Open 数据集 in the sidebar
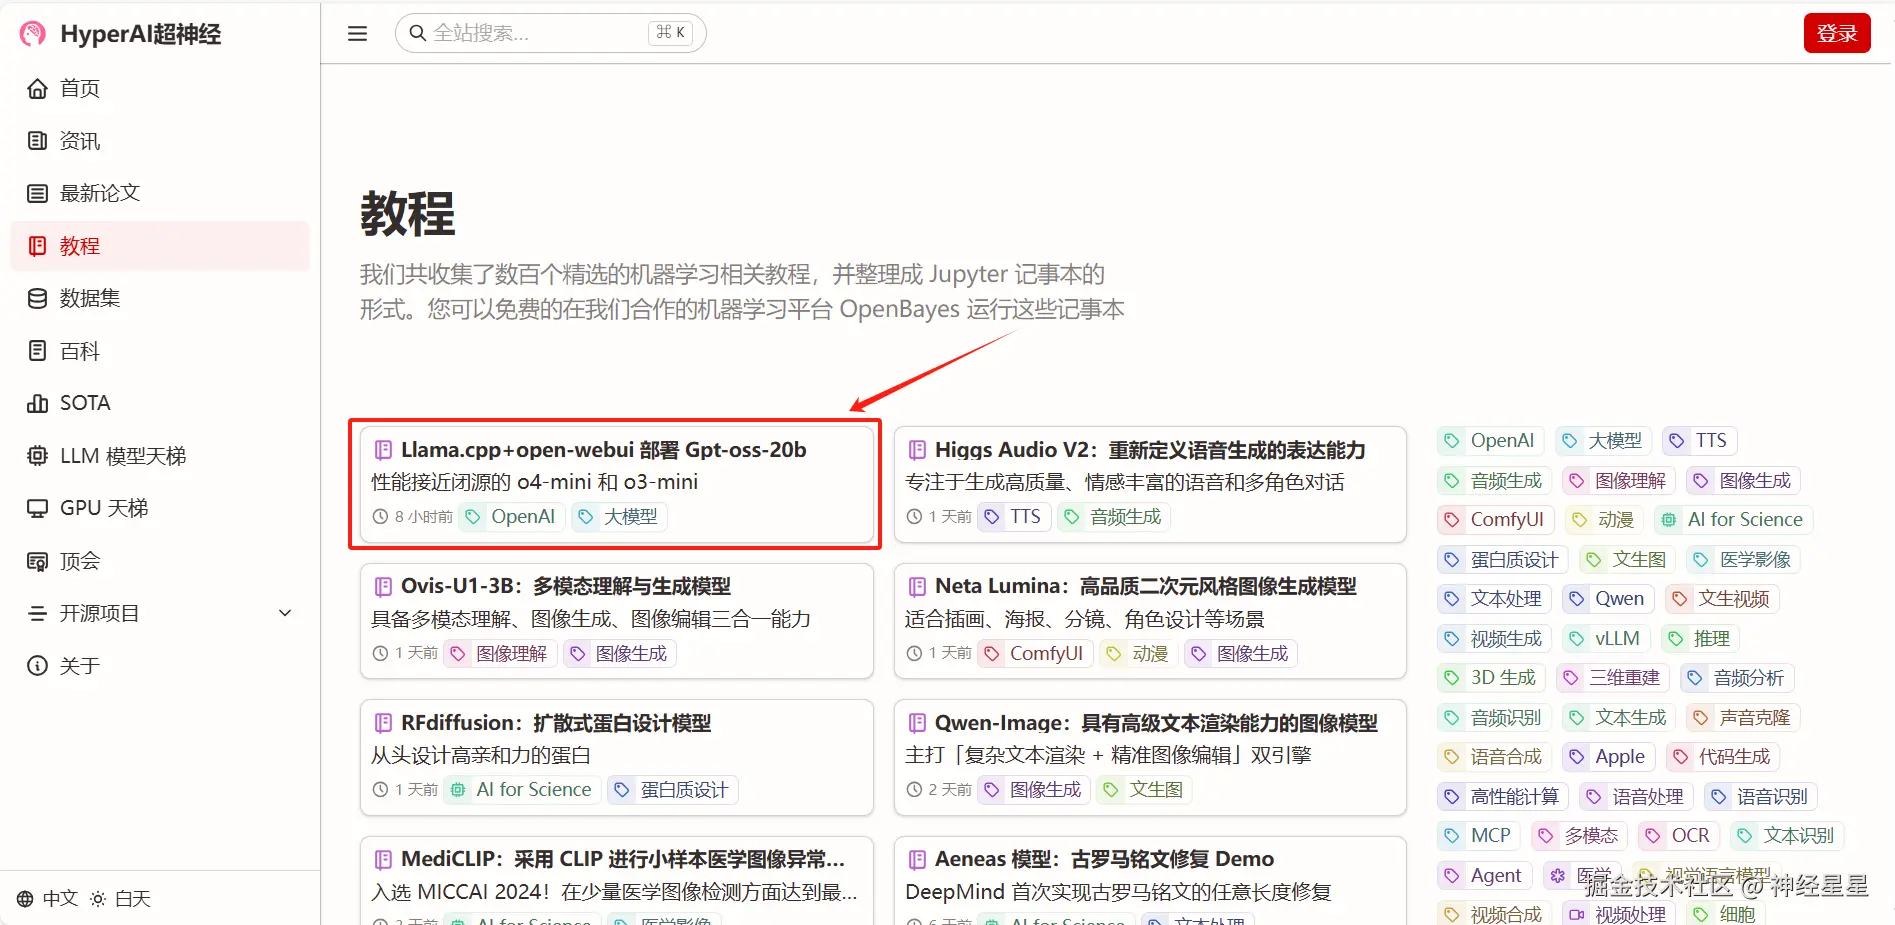 [x=160, y=298]
